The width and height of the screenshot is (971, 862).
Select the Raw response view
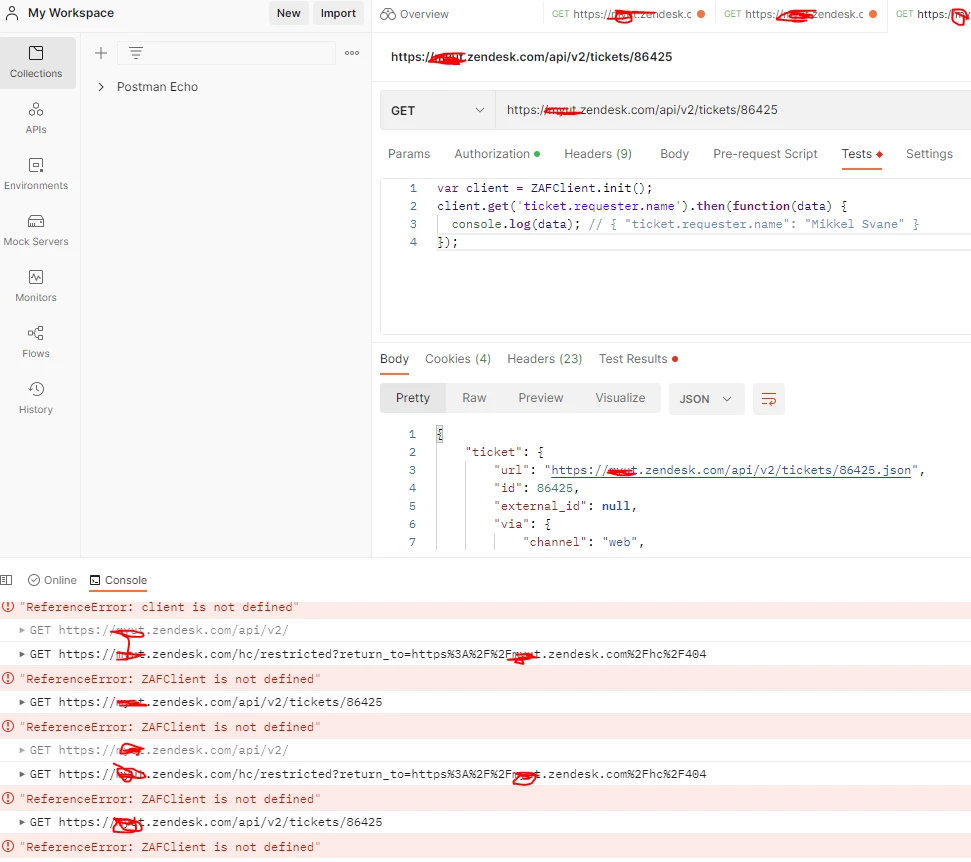tap(474, 398)
